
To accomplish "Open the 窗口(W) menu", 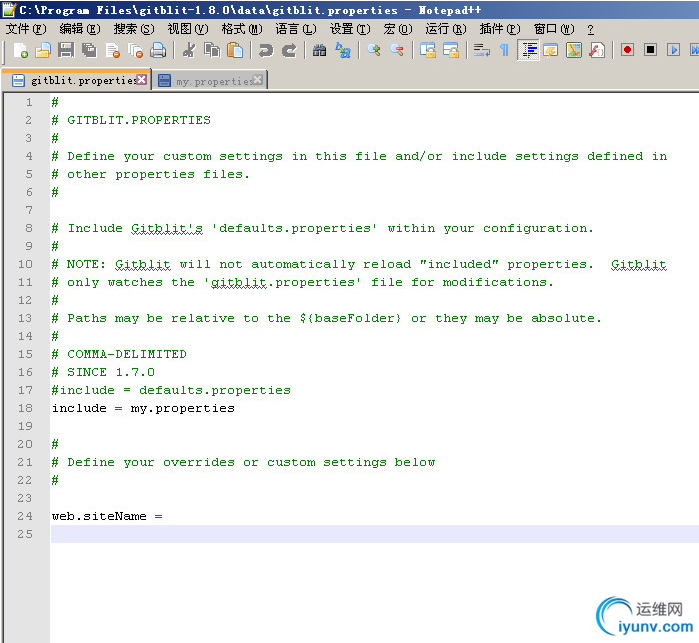I will tap(554, 29).
